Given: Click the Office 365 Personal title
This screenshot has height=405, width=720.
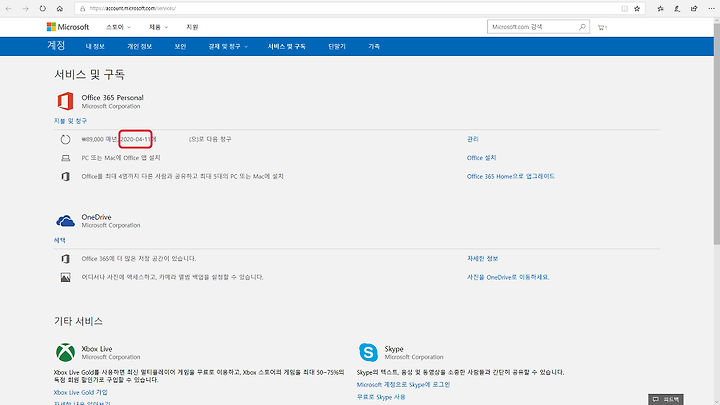Looking at the screenshot, I should click(x=112, y=97).
